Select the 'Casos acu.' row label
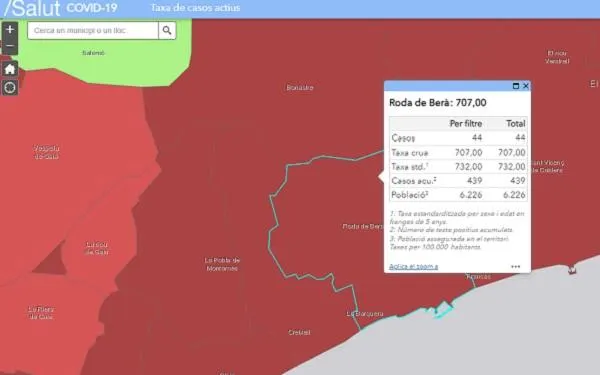This screenshot has width=600, height=375. coord(414,181)
